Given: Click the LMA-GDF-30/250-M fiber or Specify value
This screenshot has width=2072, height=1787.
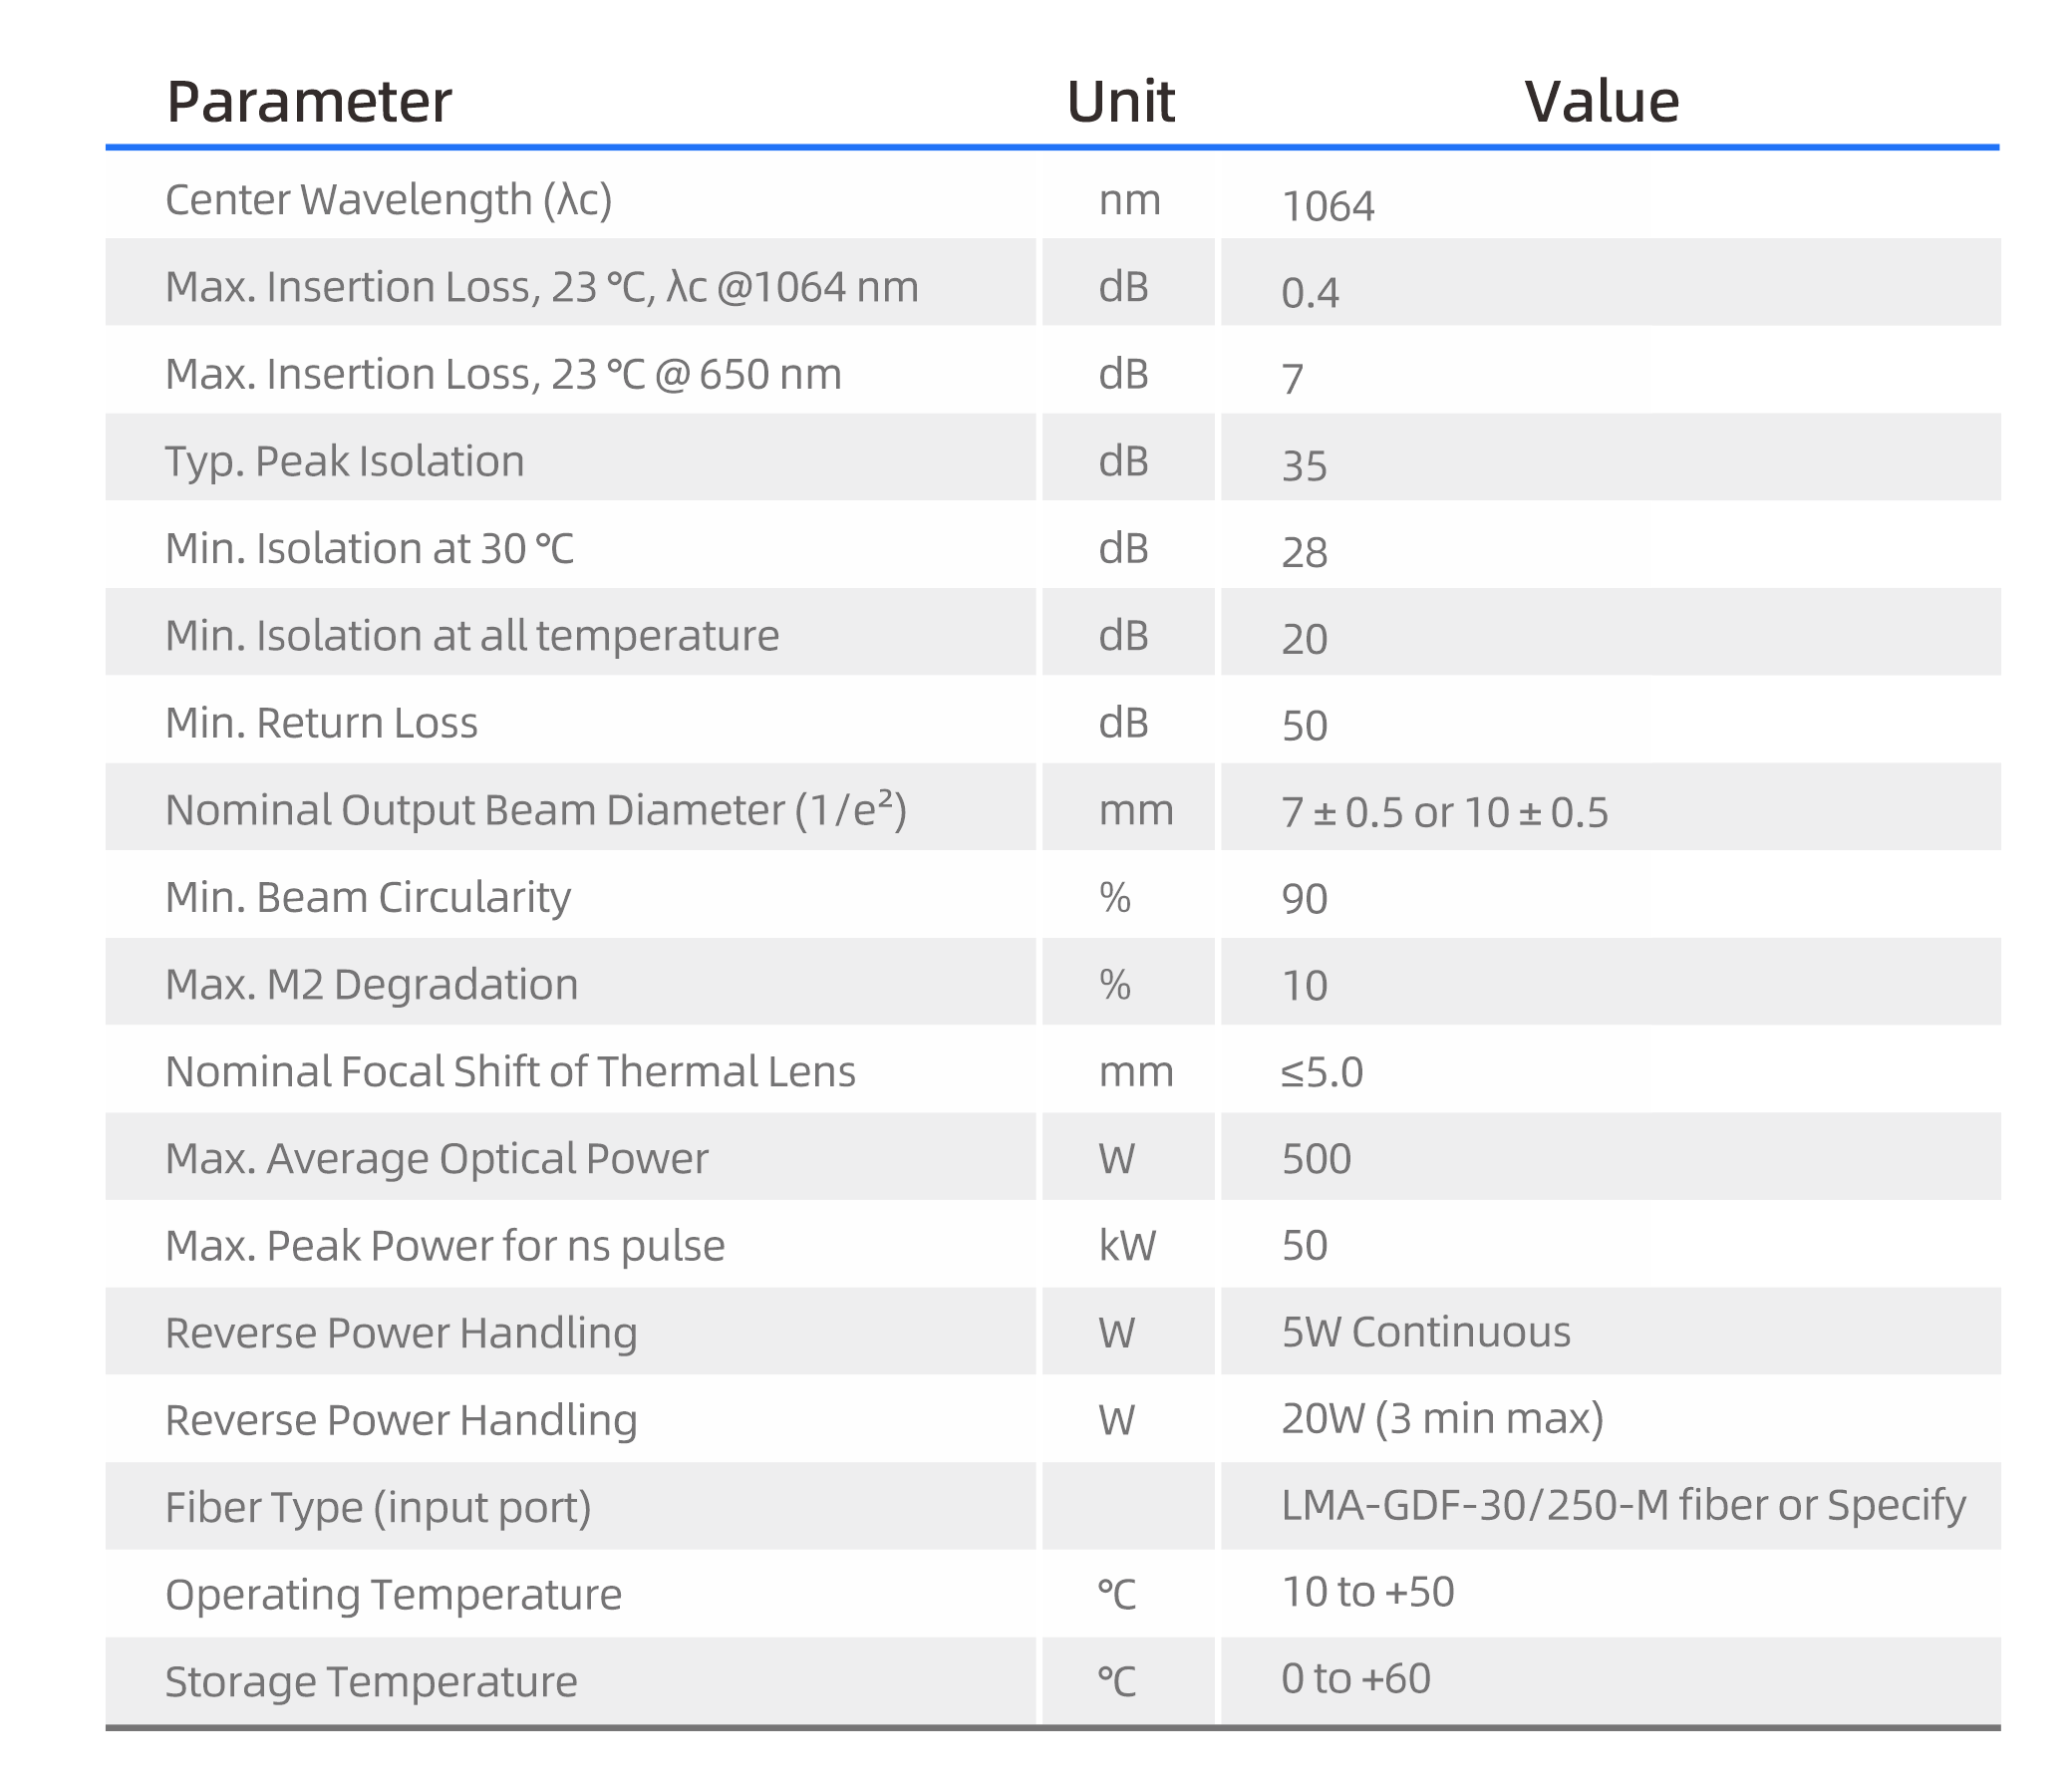Looking at the screenshot, I should [1623, 1506].
